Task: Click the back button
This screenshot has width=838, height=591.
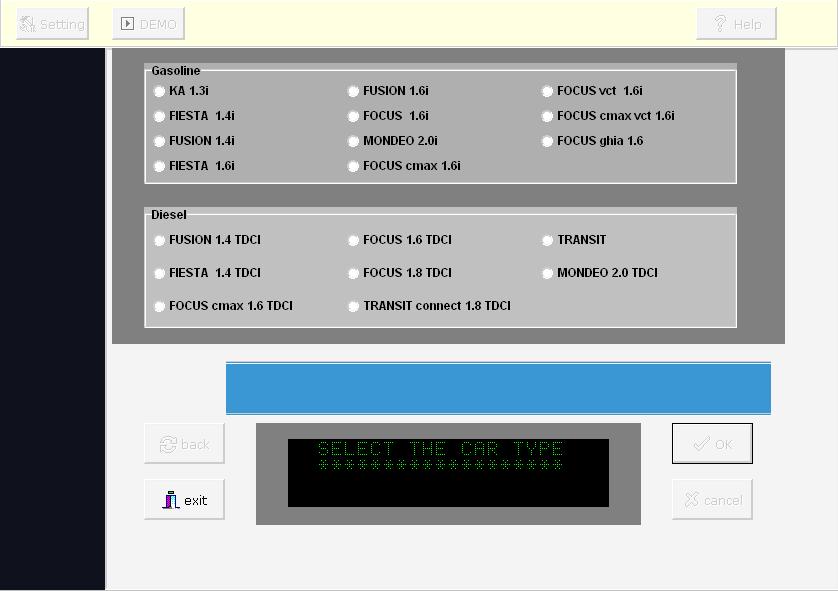Action: click(184, 444)
